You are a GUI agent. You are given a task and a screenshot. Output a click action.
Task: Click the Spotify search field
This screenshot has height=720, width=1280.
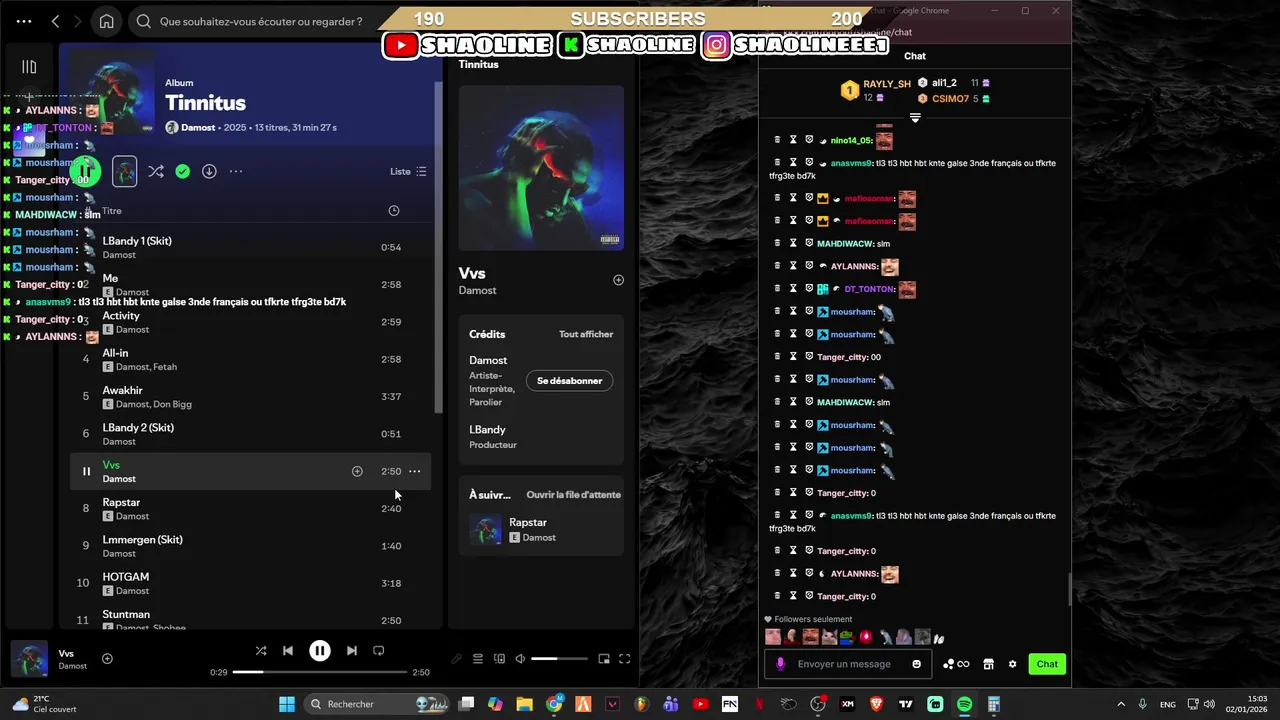(260, 21)
